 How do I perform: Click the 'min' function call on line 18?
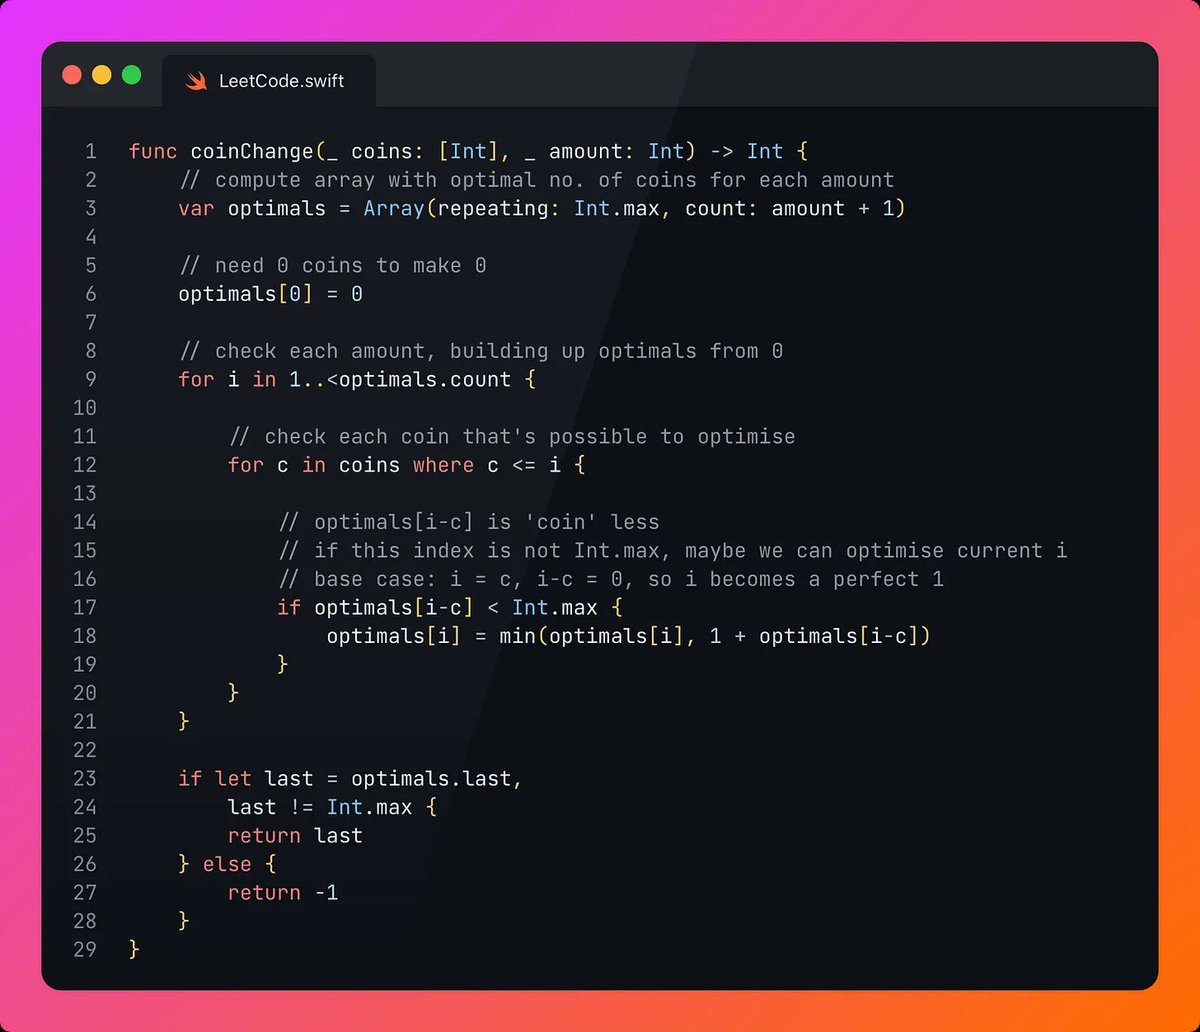[518, 636]
